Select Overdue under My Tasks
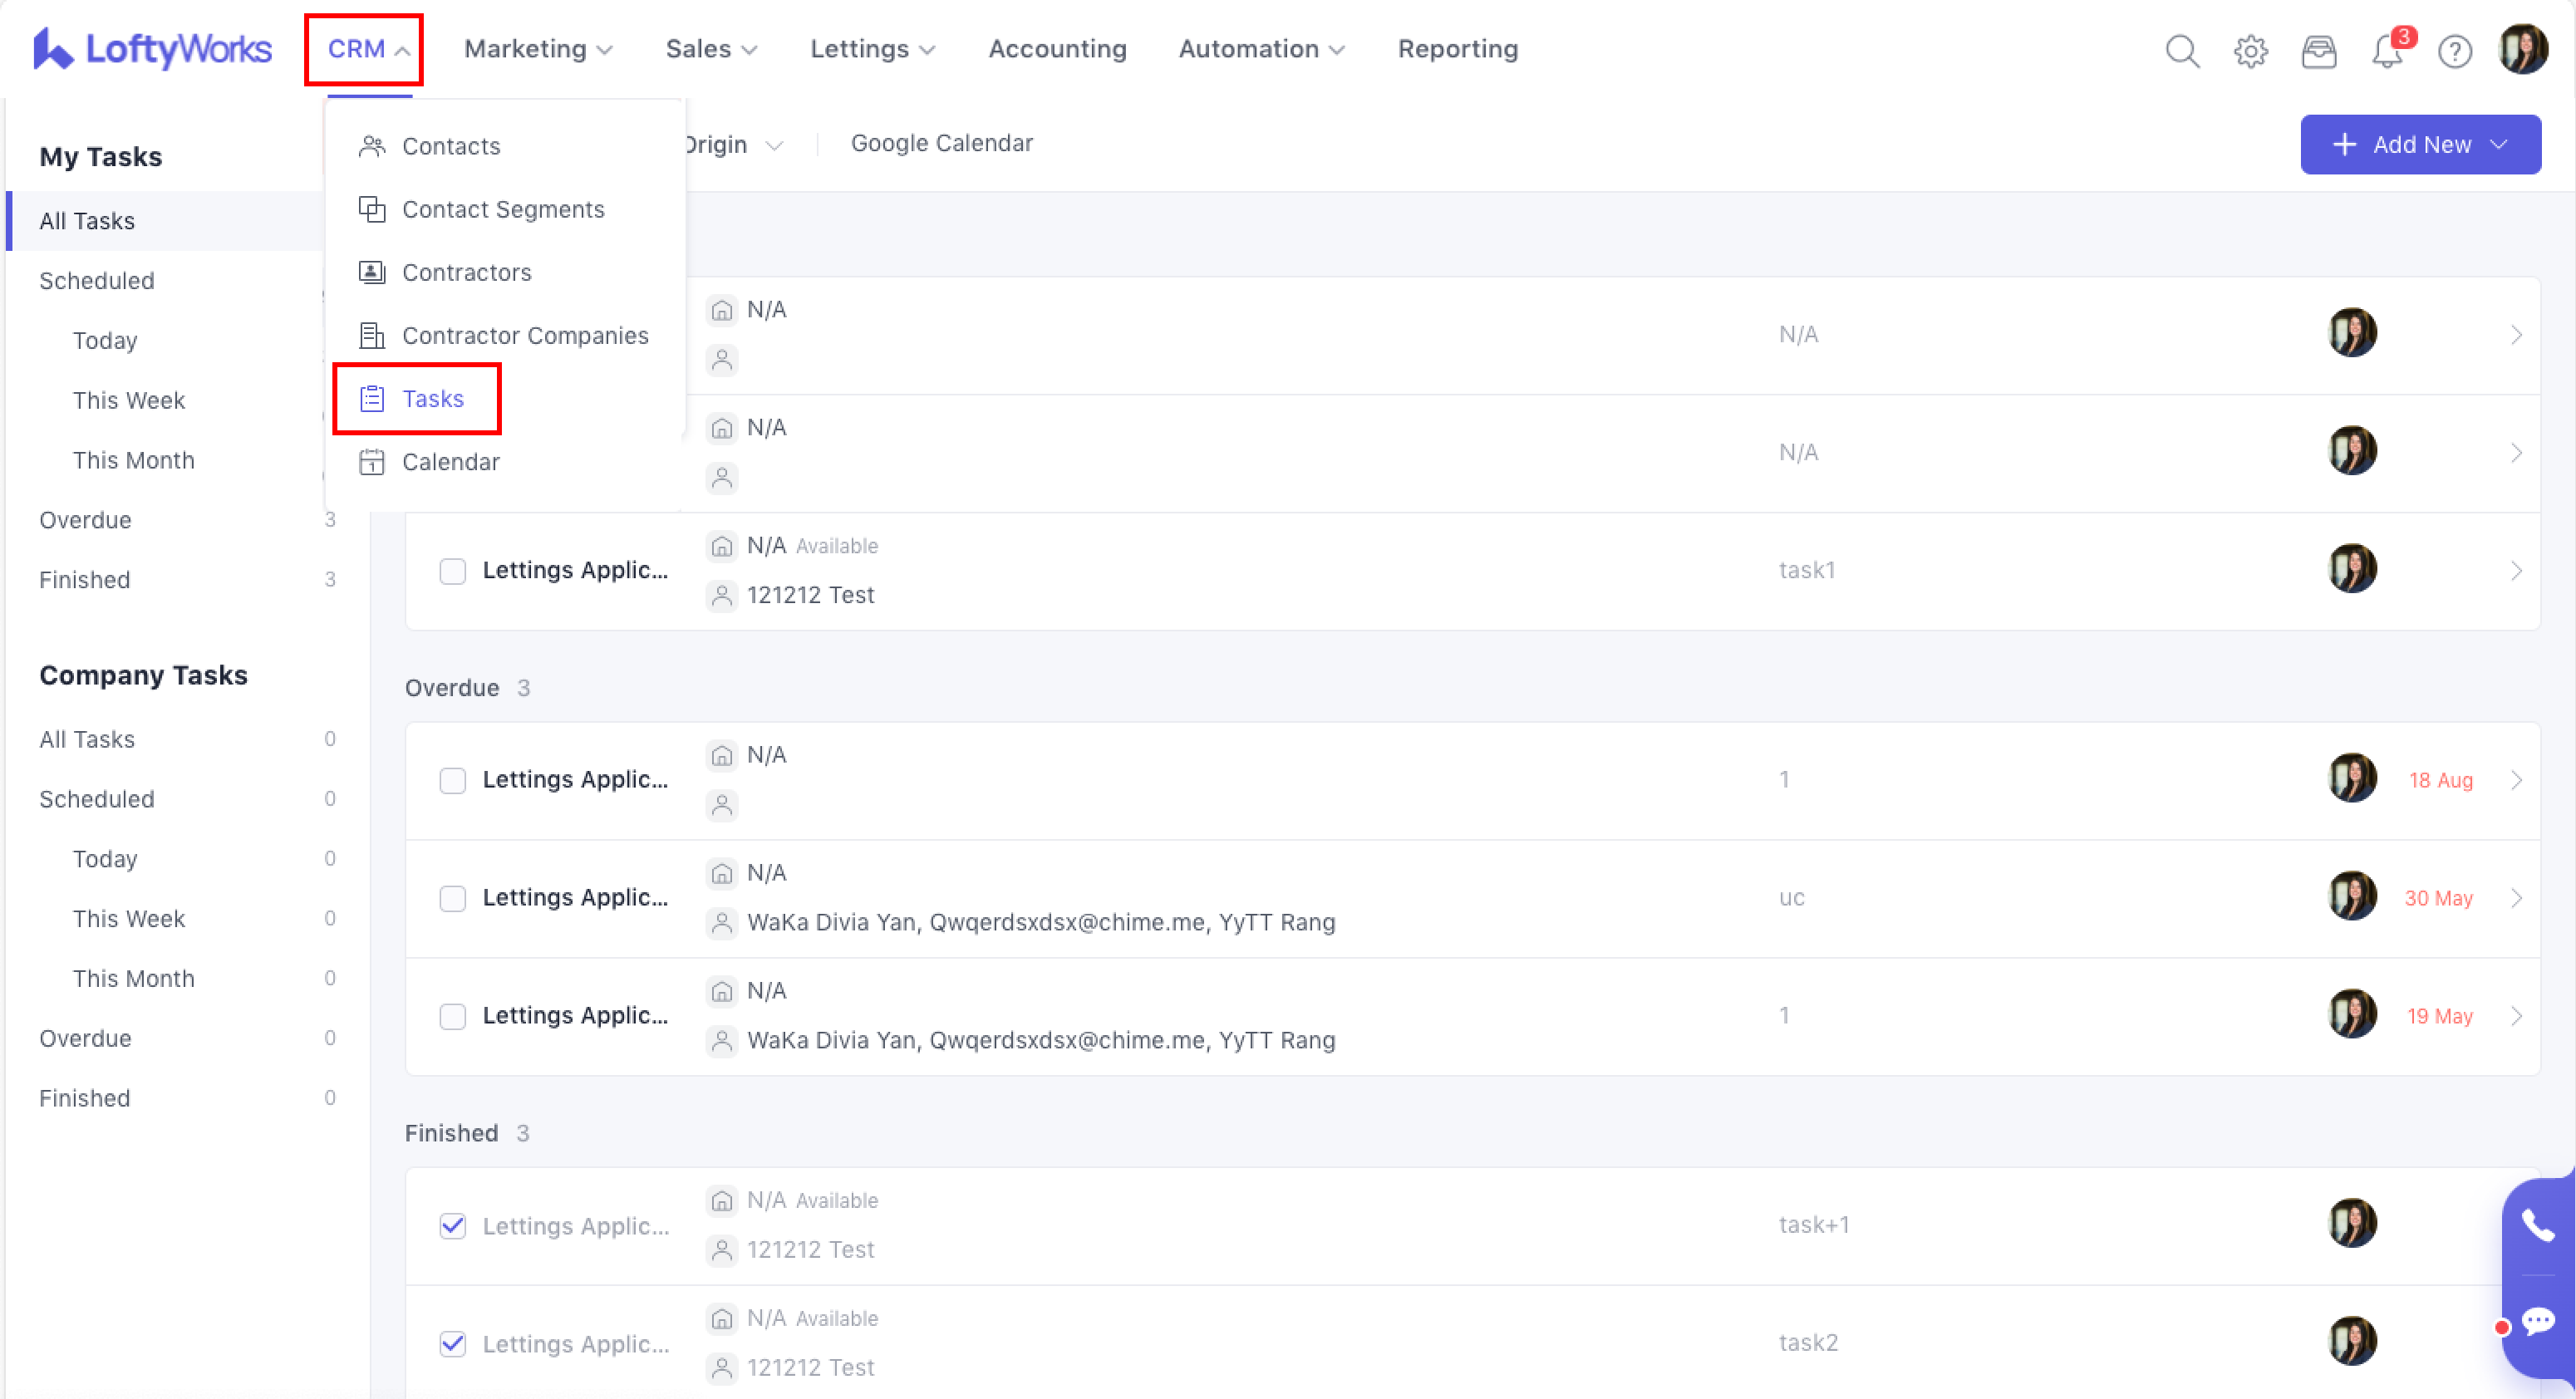 click(85, 520)
